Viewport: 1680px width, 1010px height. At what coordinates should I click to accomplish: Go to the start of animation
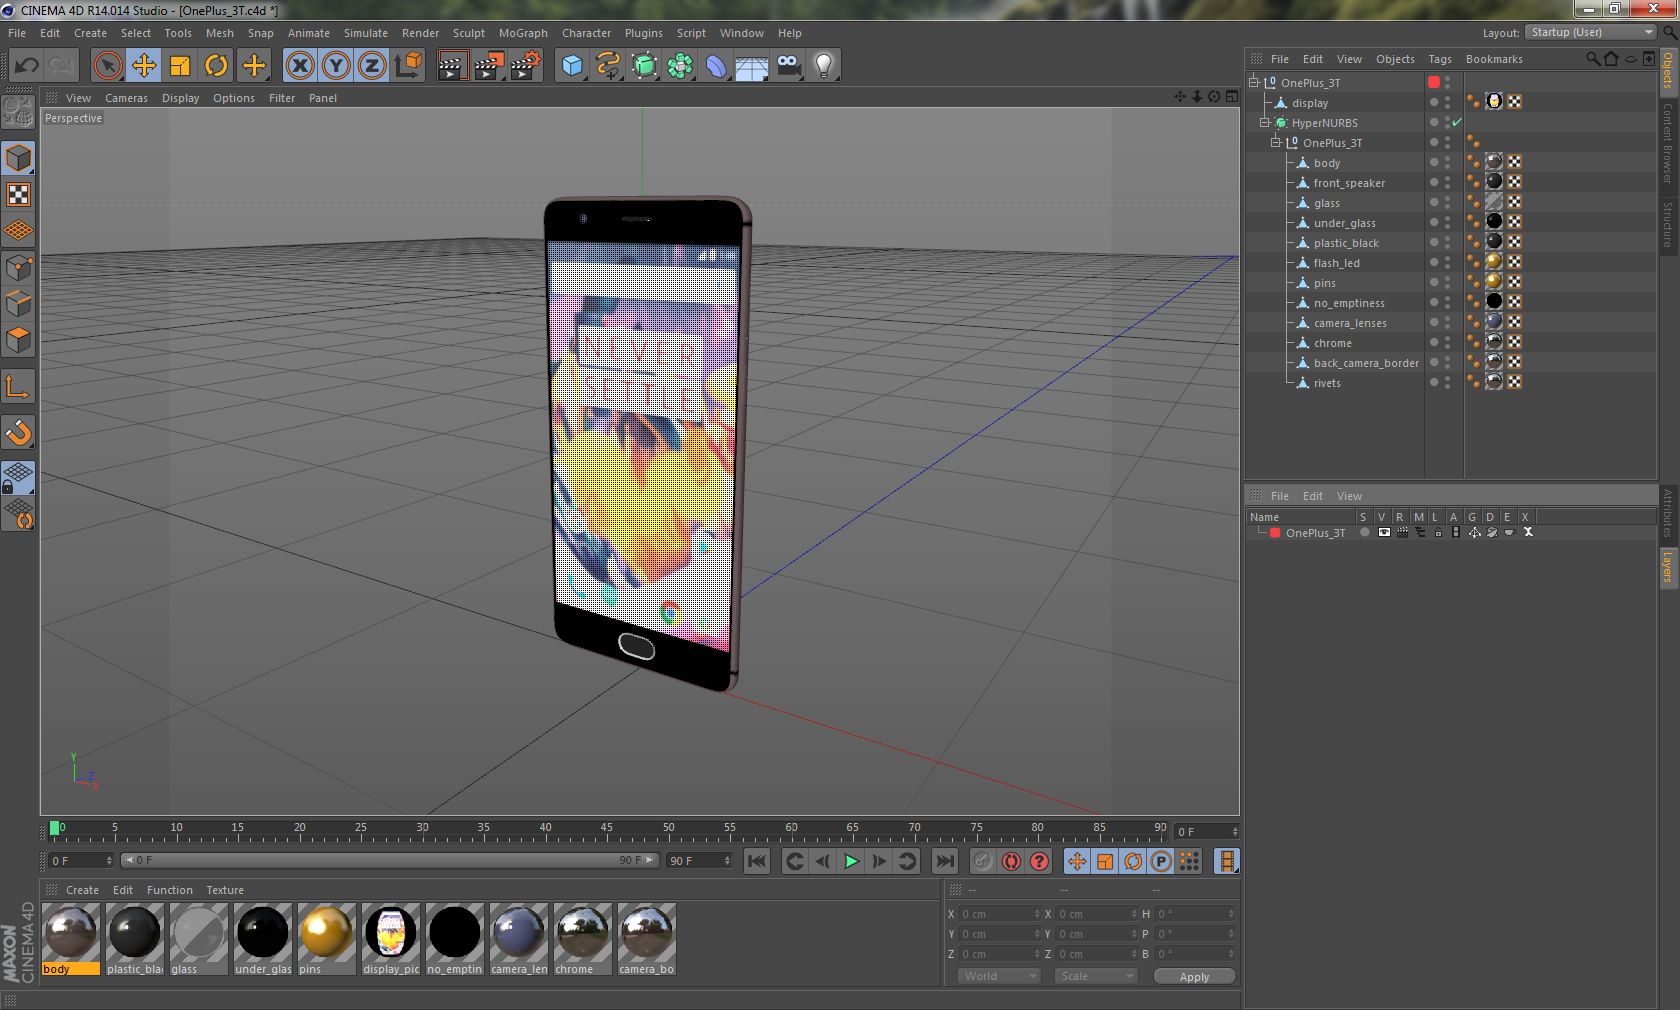[x=757, y=861]
